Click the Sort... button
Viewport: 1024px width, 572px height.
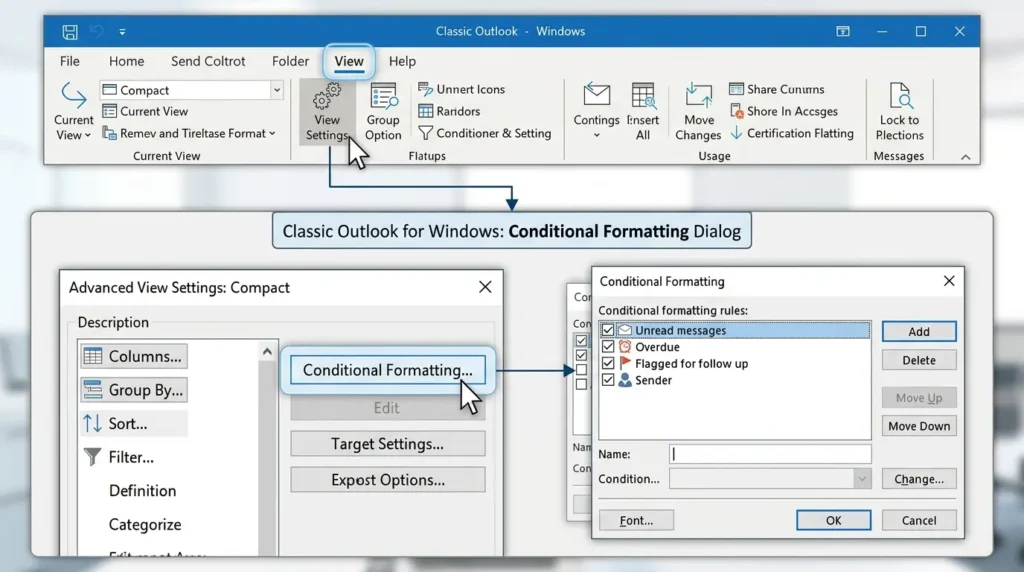pyautogui.click(x=134, y=423)
